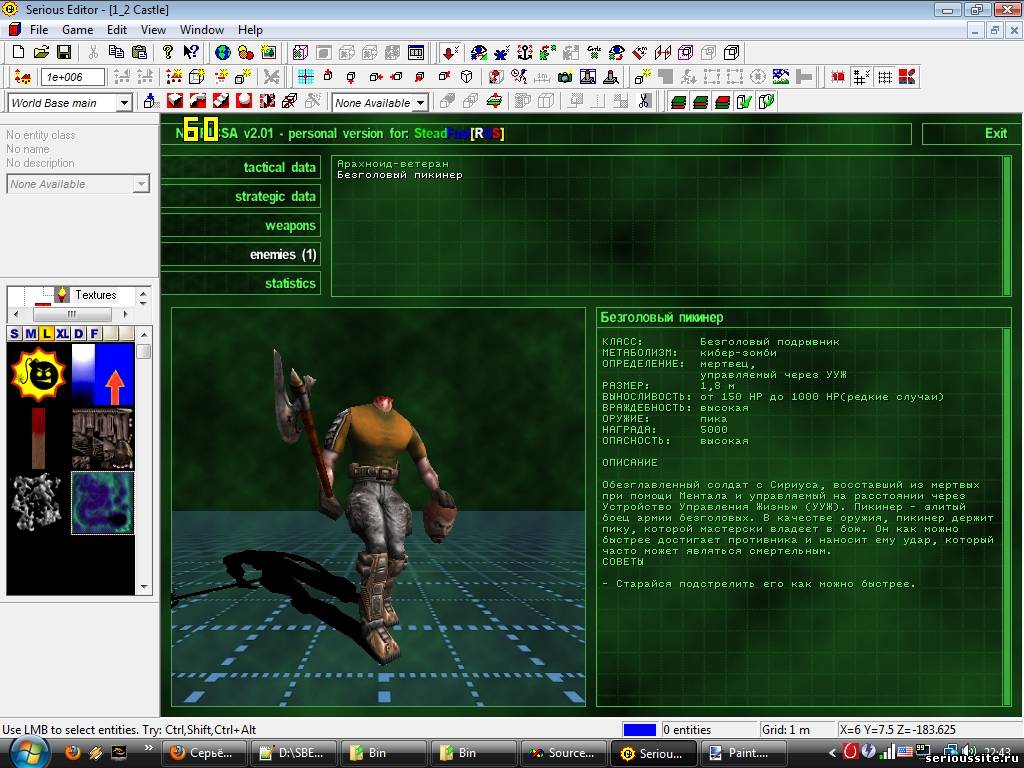Viewport: 1024px width, 768px height.
Task: Click the red house entities icon
Action: point(23,77)
